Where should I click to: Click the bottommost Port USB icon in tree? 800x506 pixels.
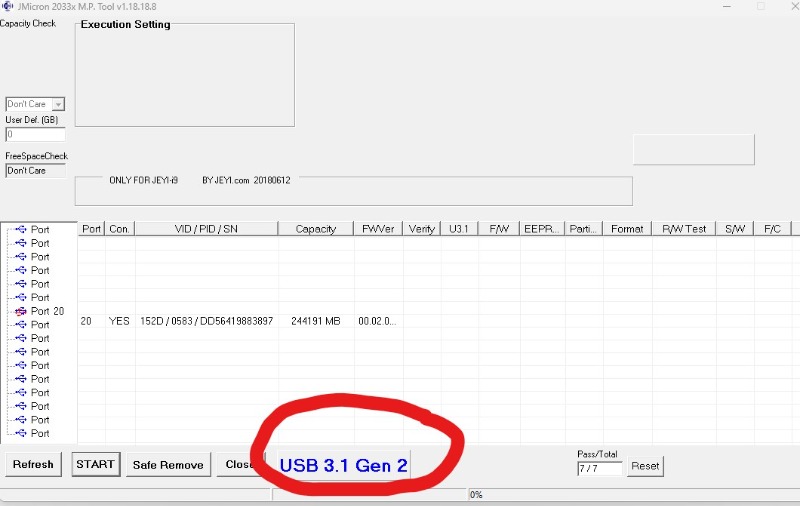pyautogui.click(x=21, y=433)
